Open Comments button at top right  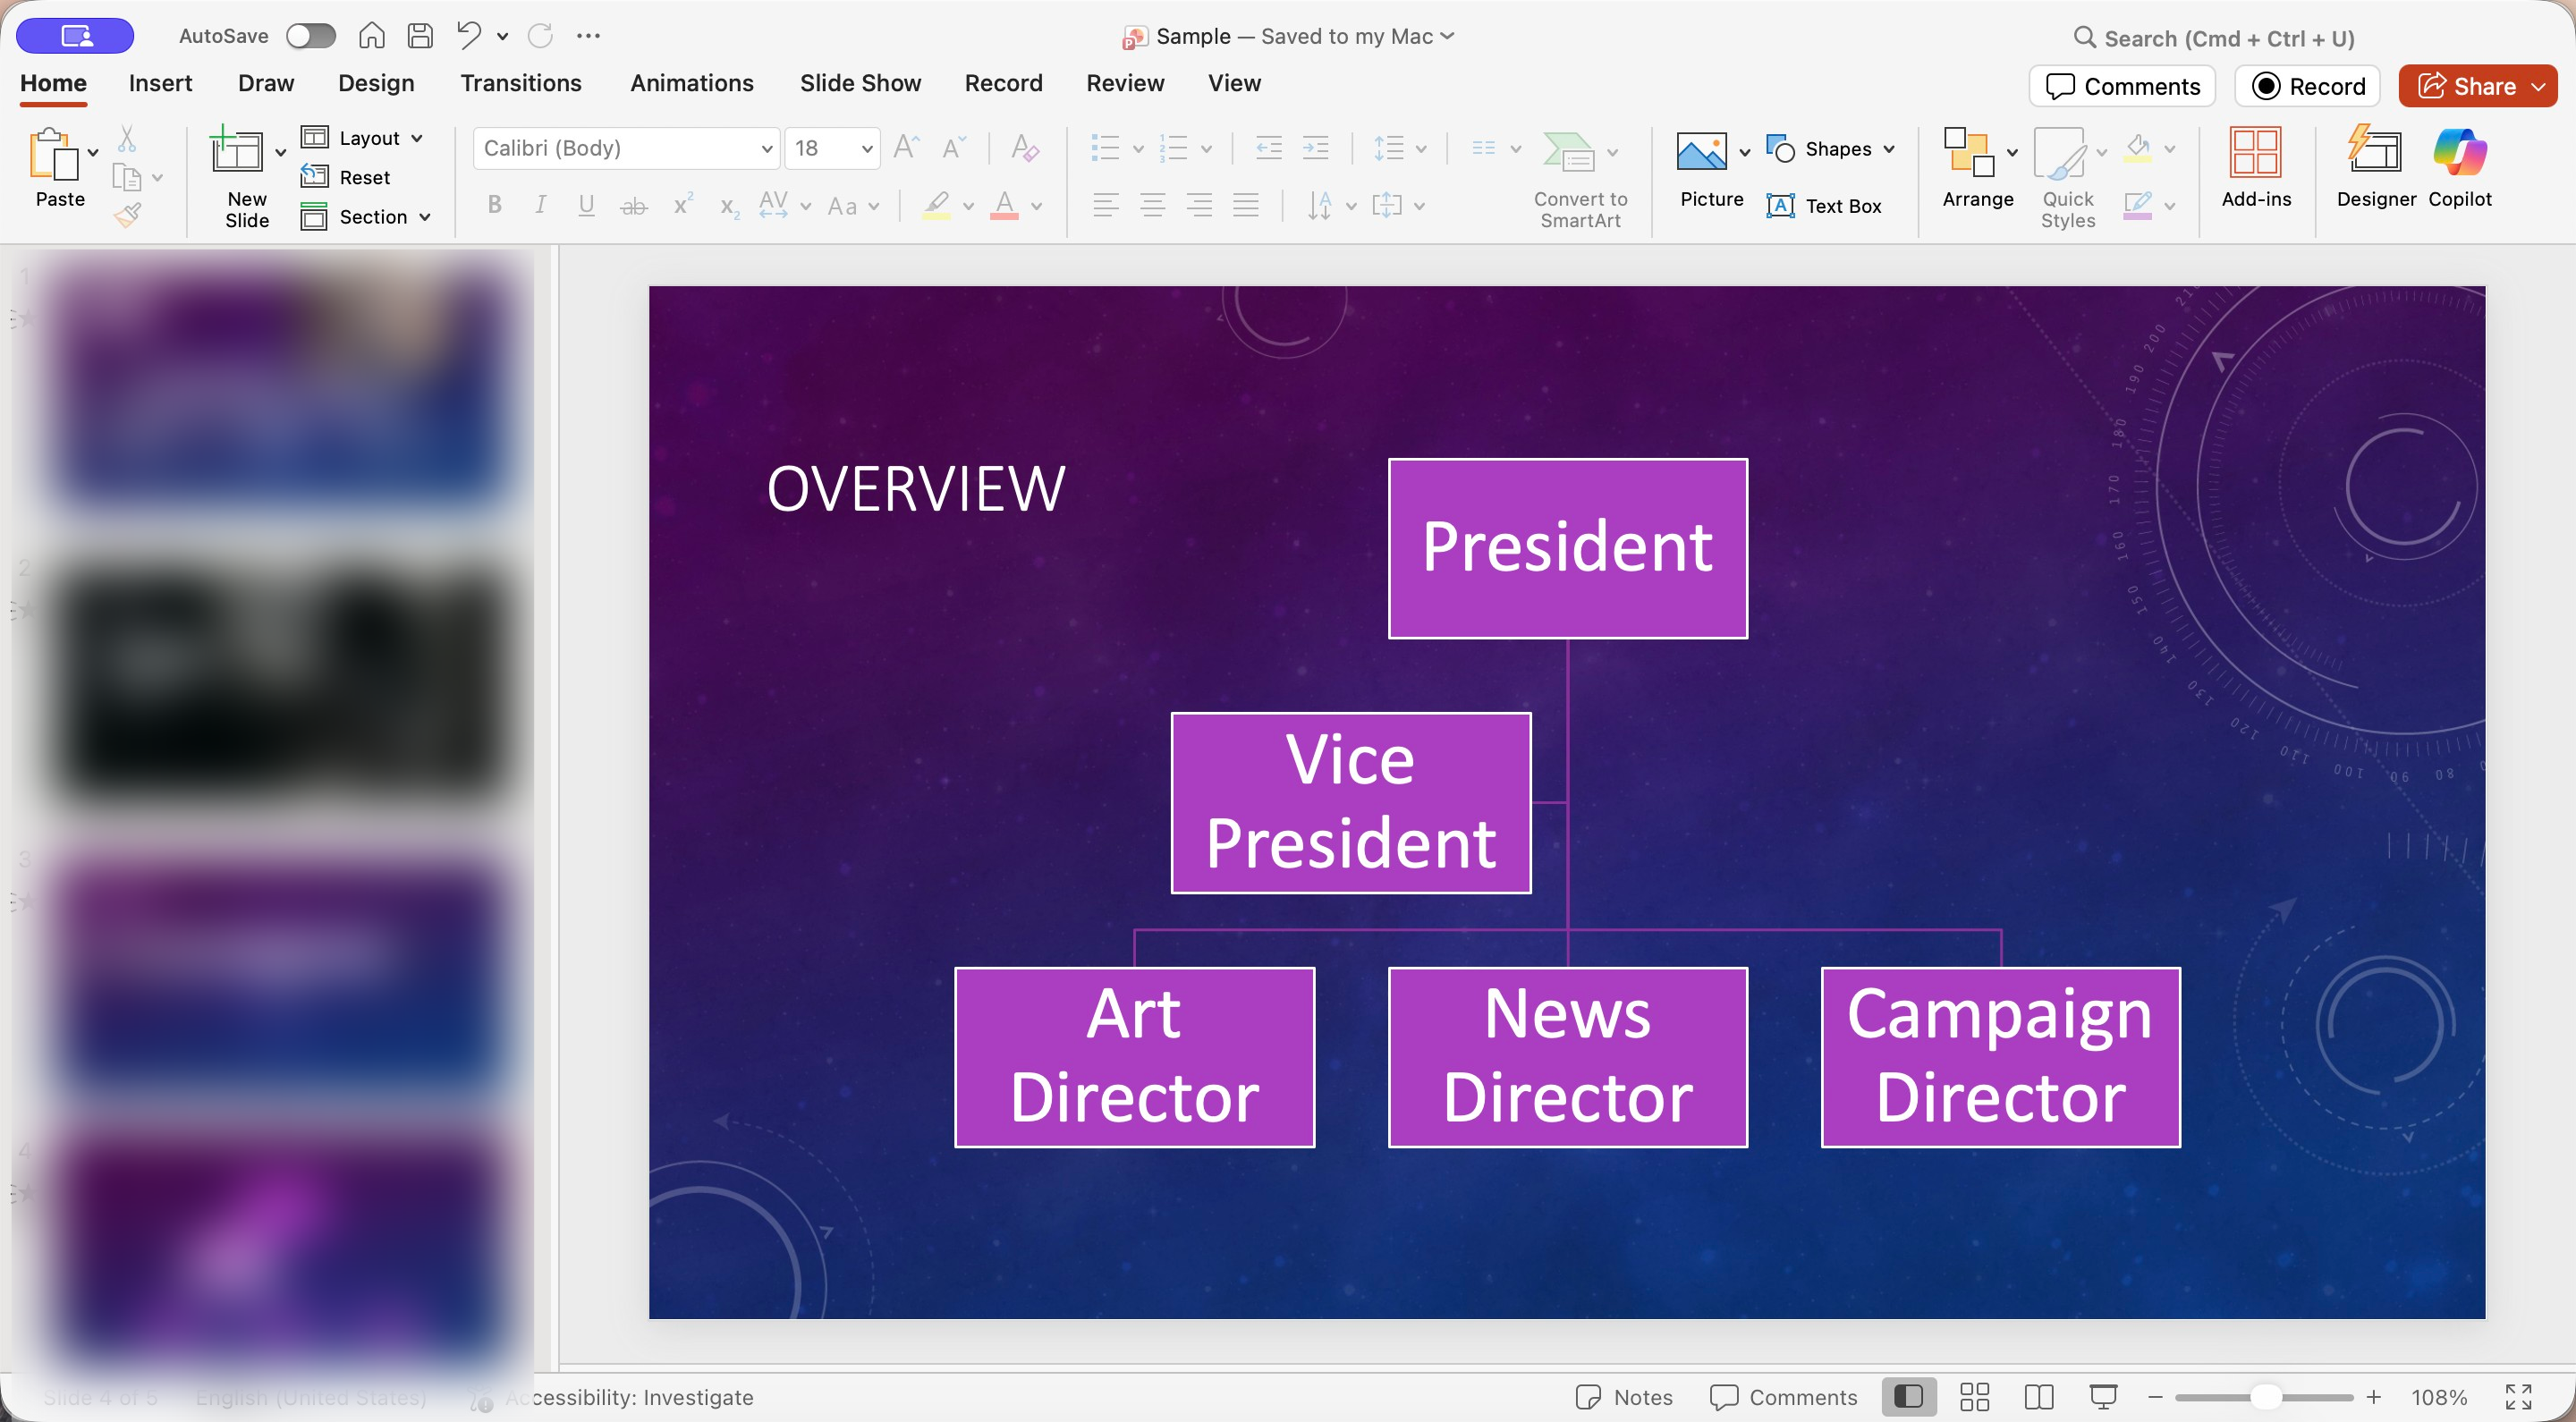click(x=2122, y=86)
